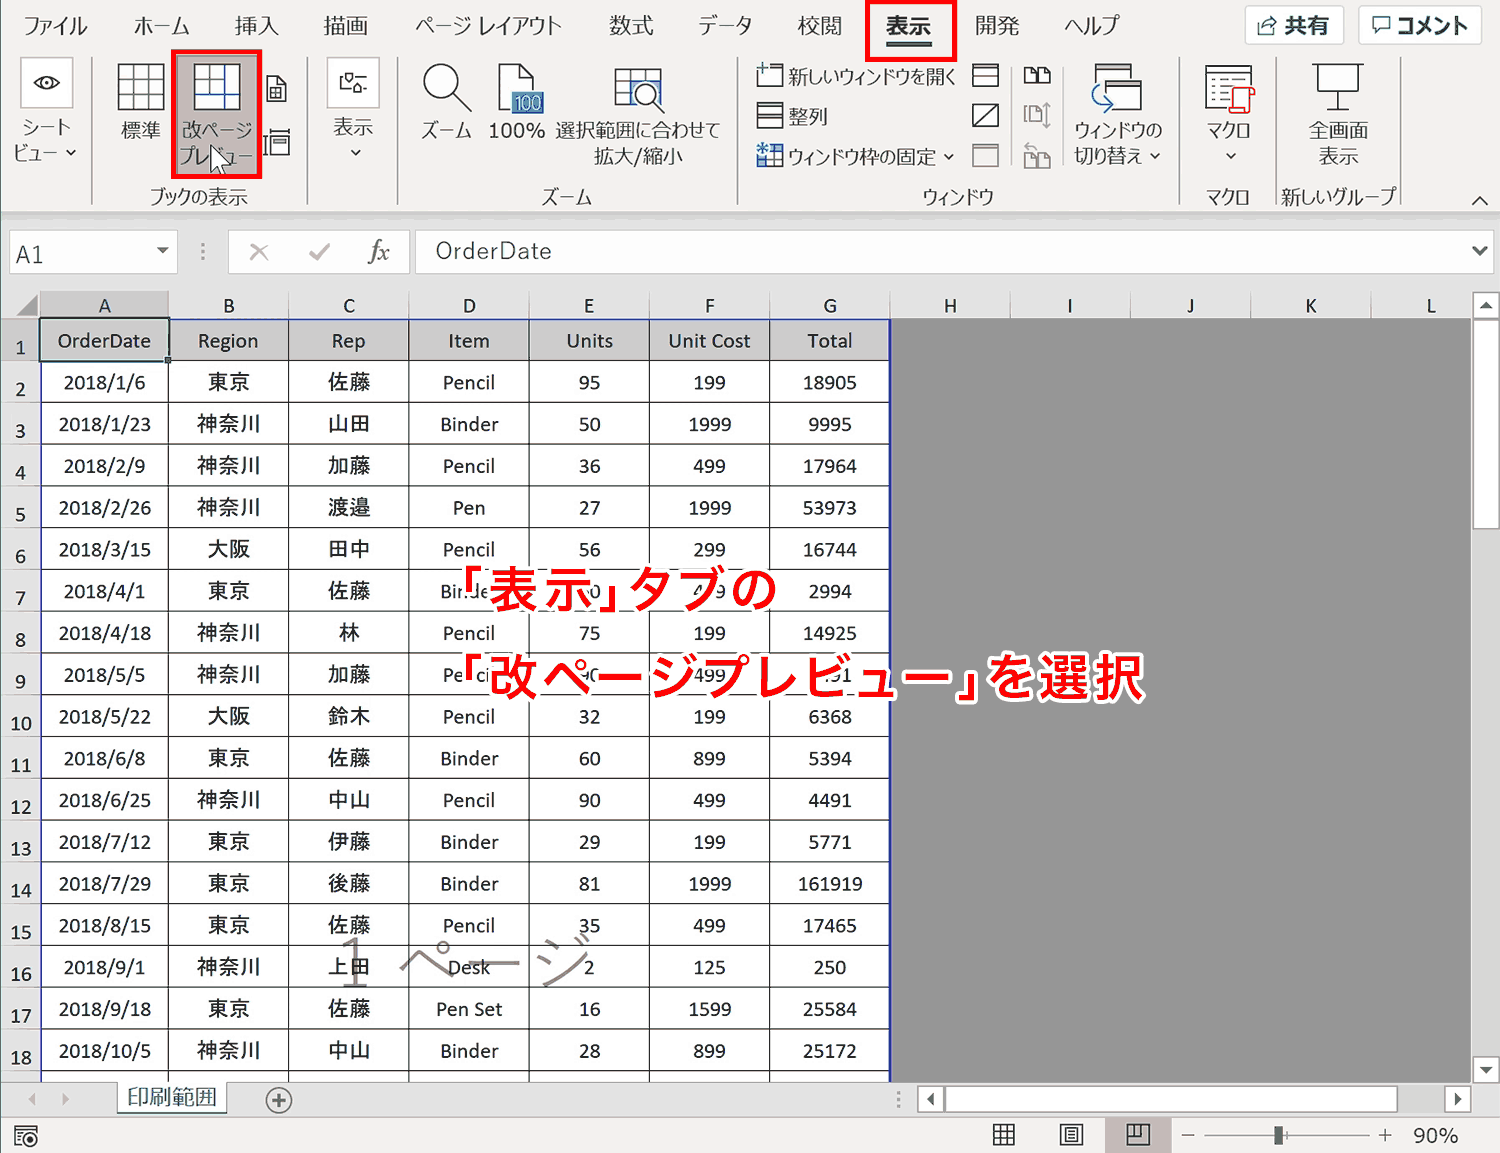
Task: Click the Custom Views icon
Action: coord(277,142)
